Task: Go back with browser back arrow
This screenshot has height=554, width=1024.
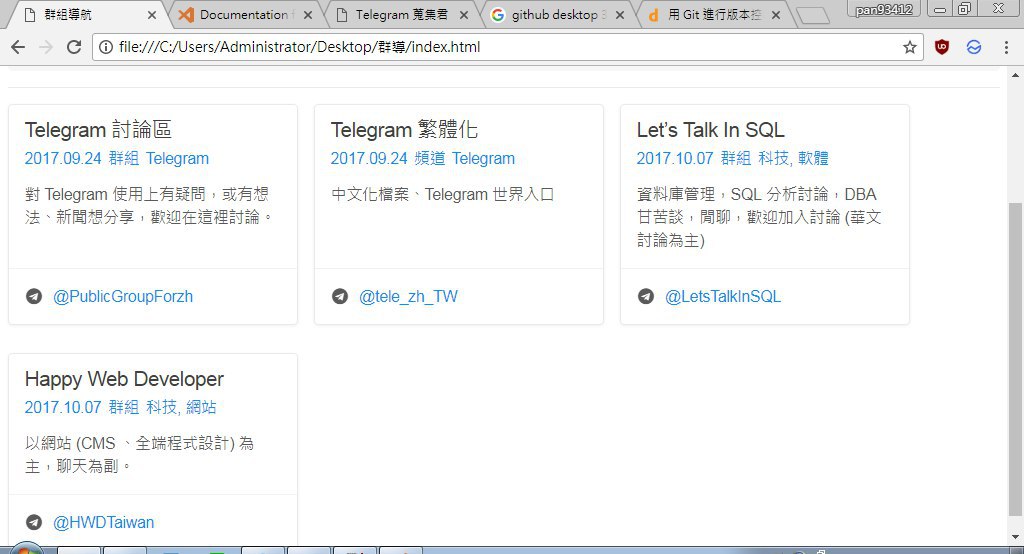Action: click(18, 47)
